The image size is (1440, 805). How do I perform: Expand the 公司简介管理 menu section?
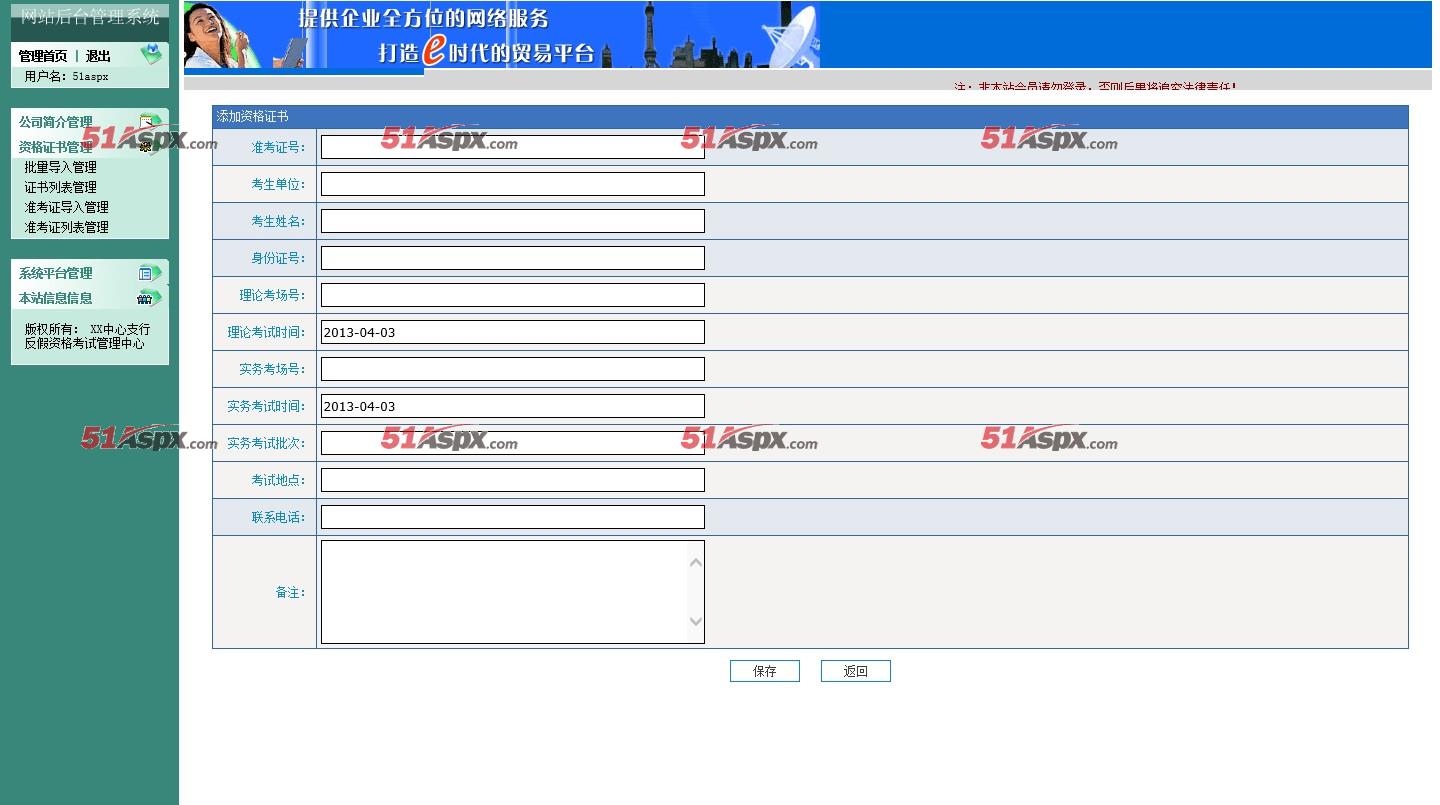click(56, 122)
